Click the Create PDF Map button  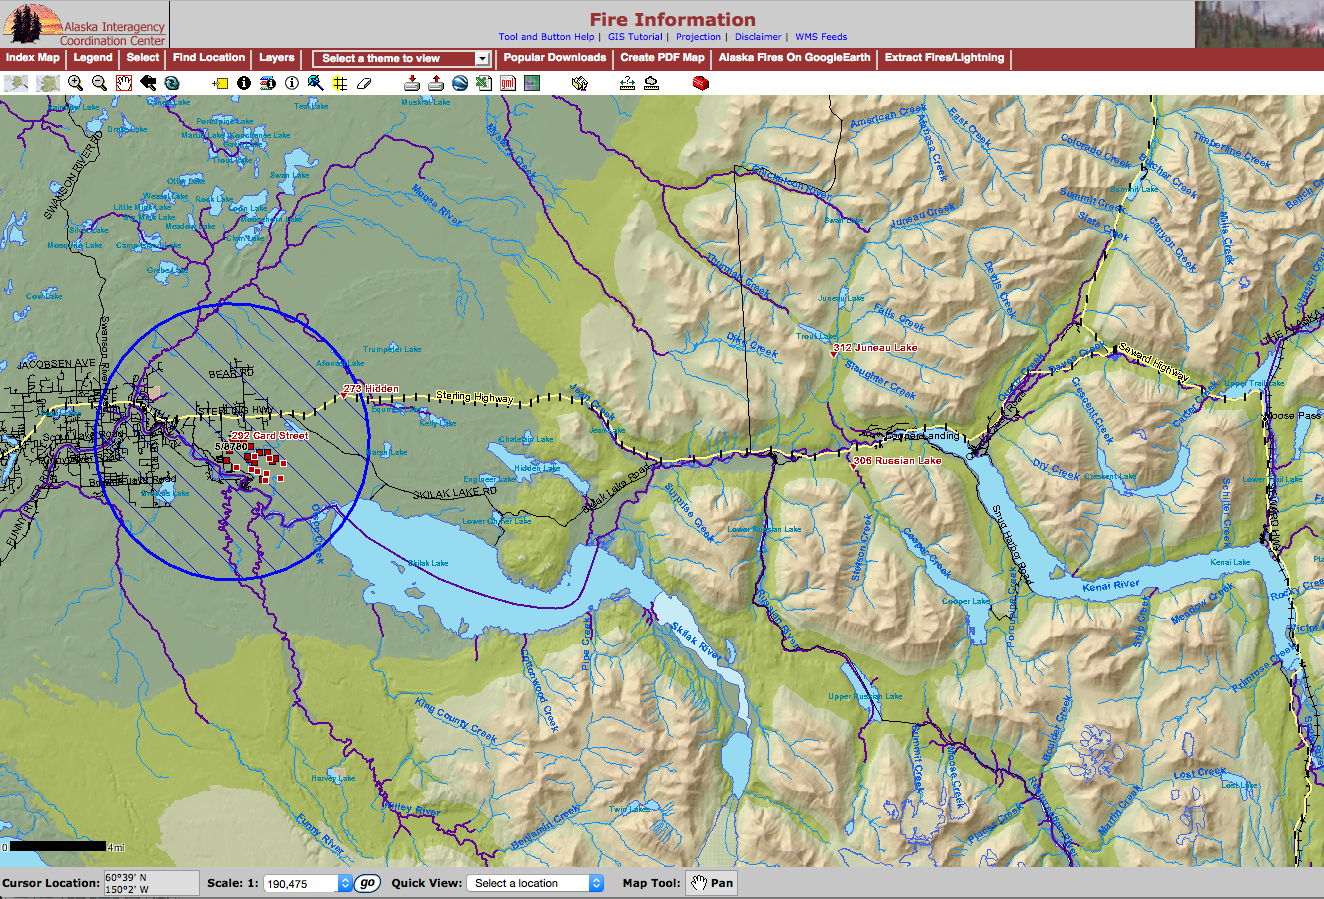tap(662, 58)
